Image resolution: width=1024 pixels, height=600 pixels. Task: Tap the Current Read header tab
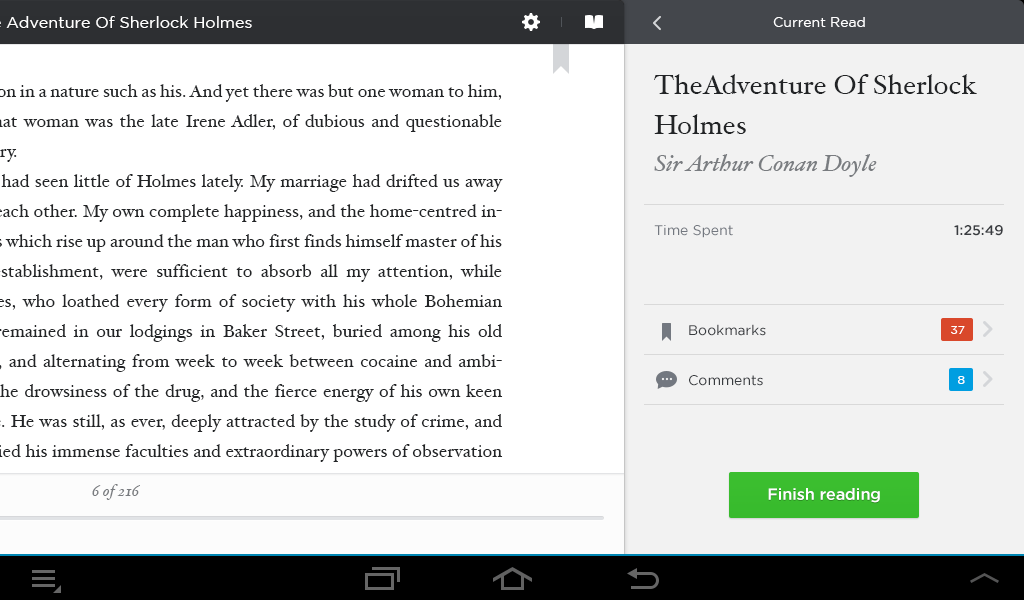(x=819, y=22)
